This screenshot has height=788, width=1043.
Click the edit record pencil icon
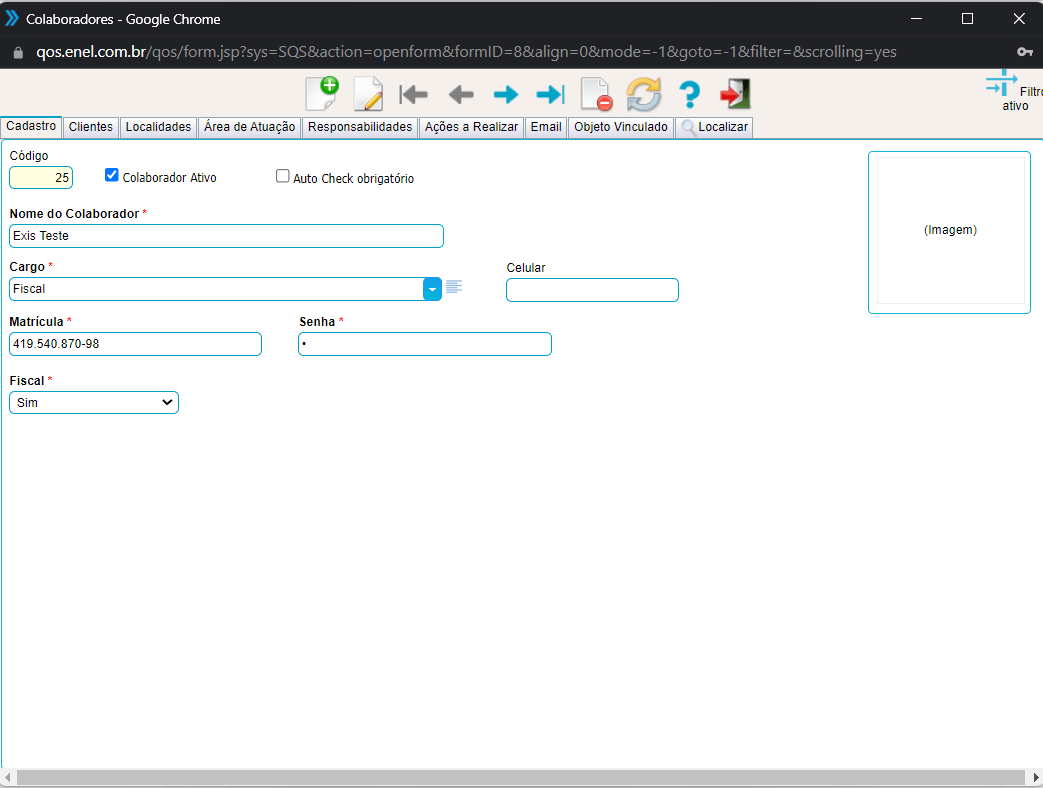coord(368,94)
